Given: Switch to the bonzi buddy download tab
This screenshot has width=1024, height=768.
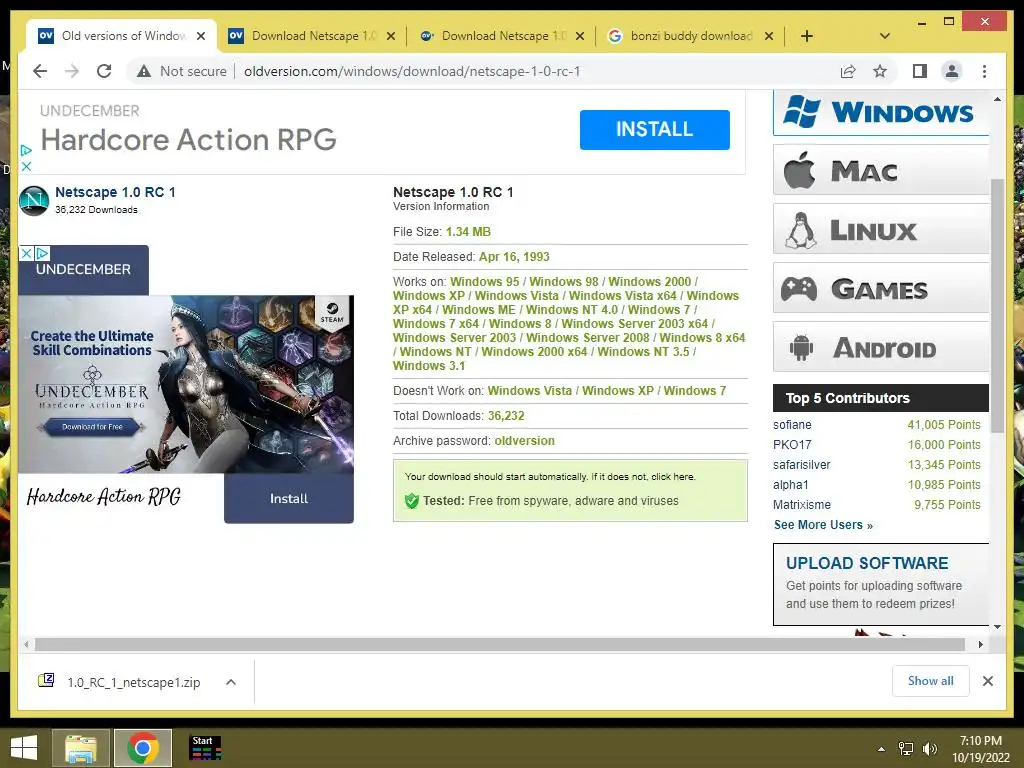Looking at the screenshot, I should tap(690, 36).
